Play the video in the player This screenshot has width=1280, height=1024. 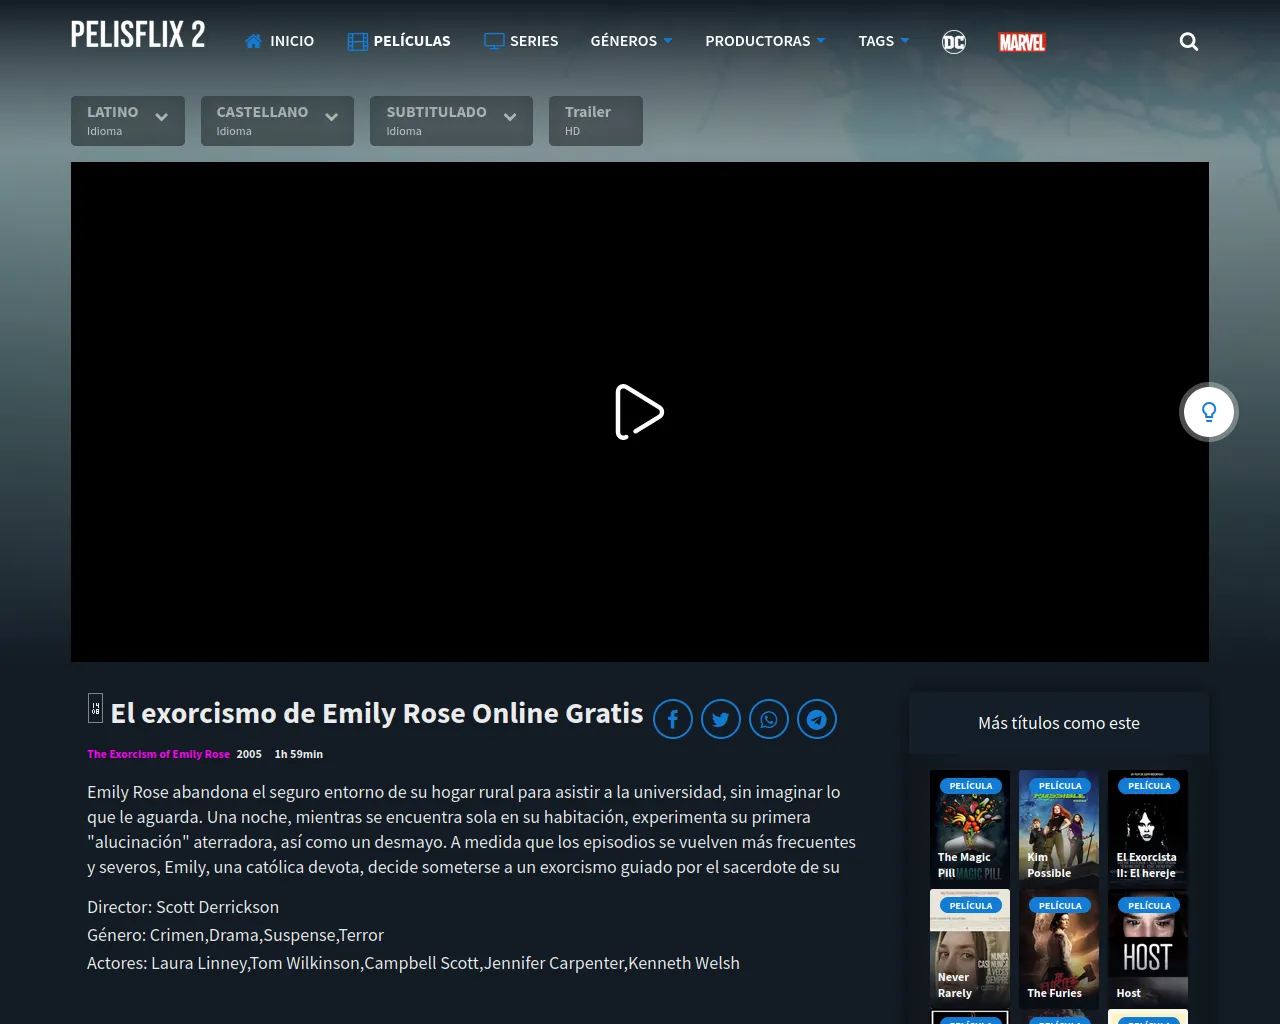coord(639,412)
